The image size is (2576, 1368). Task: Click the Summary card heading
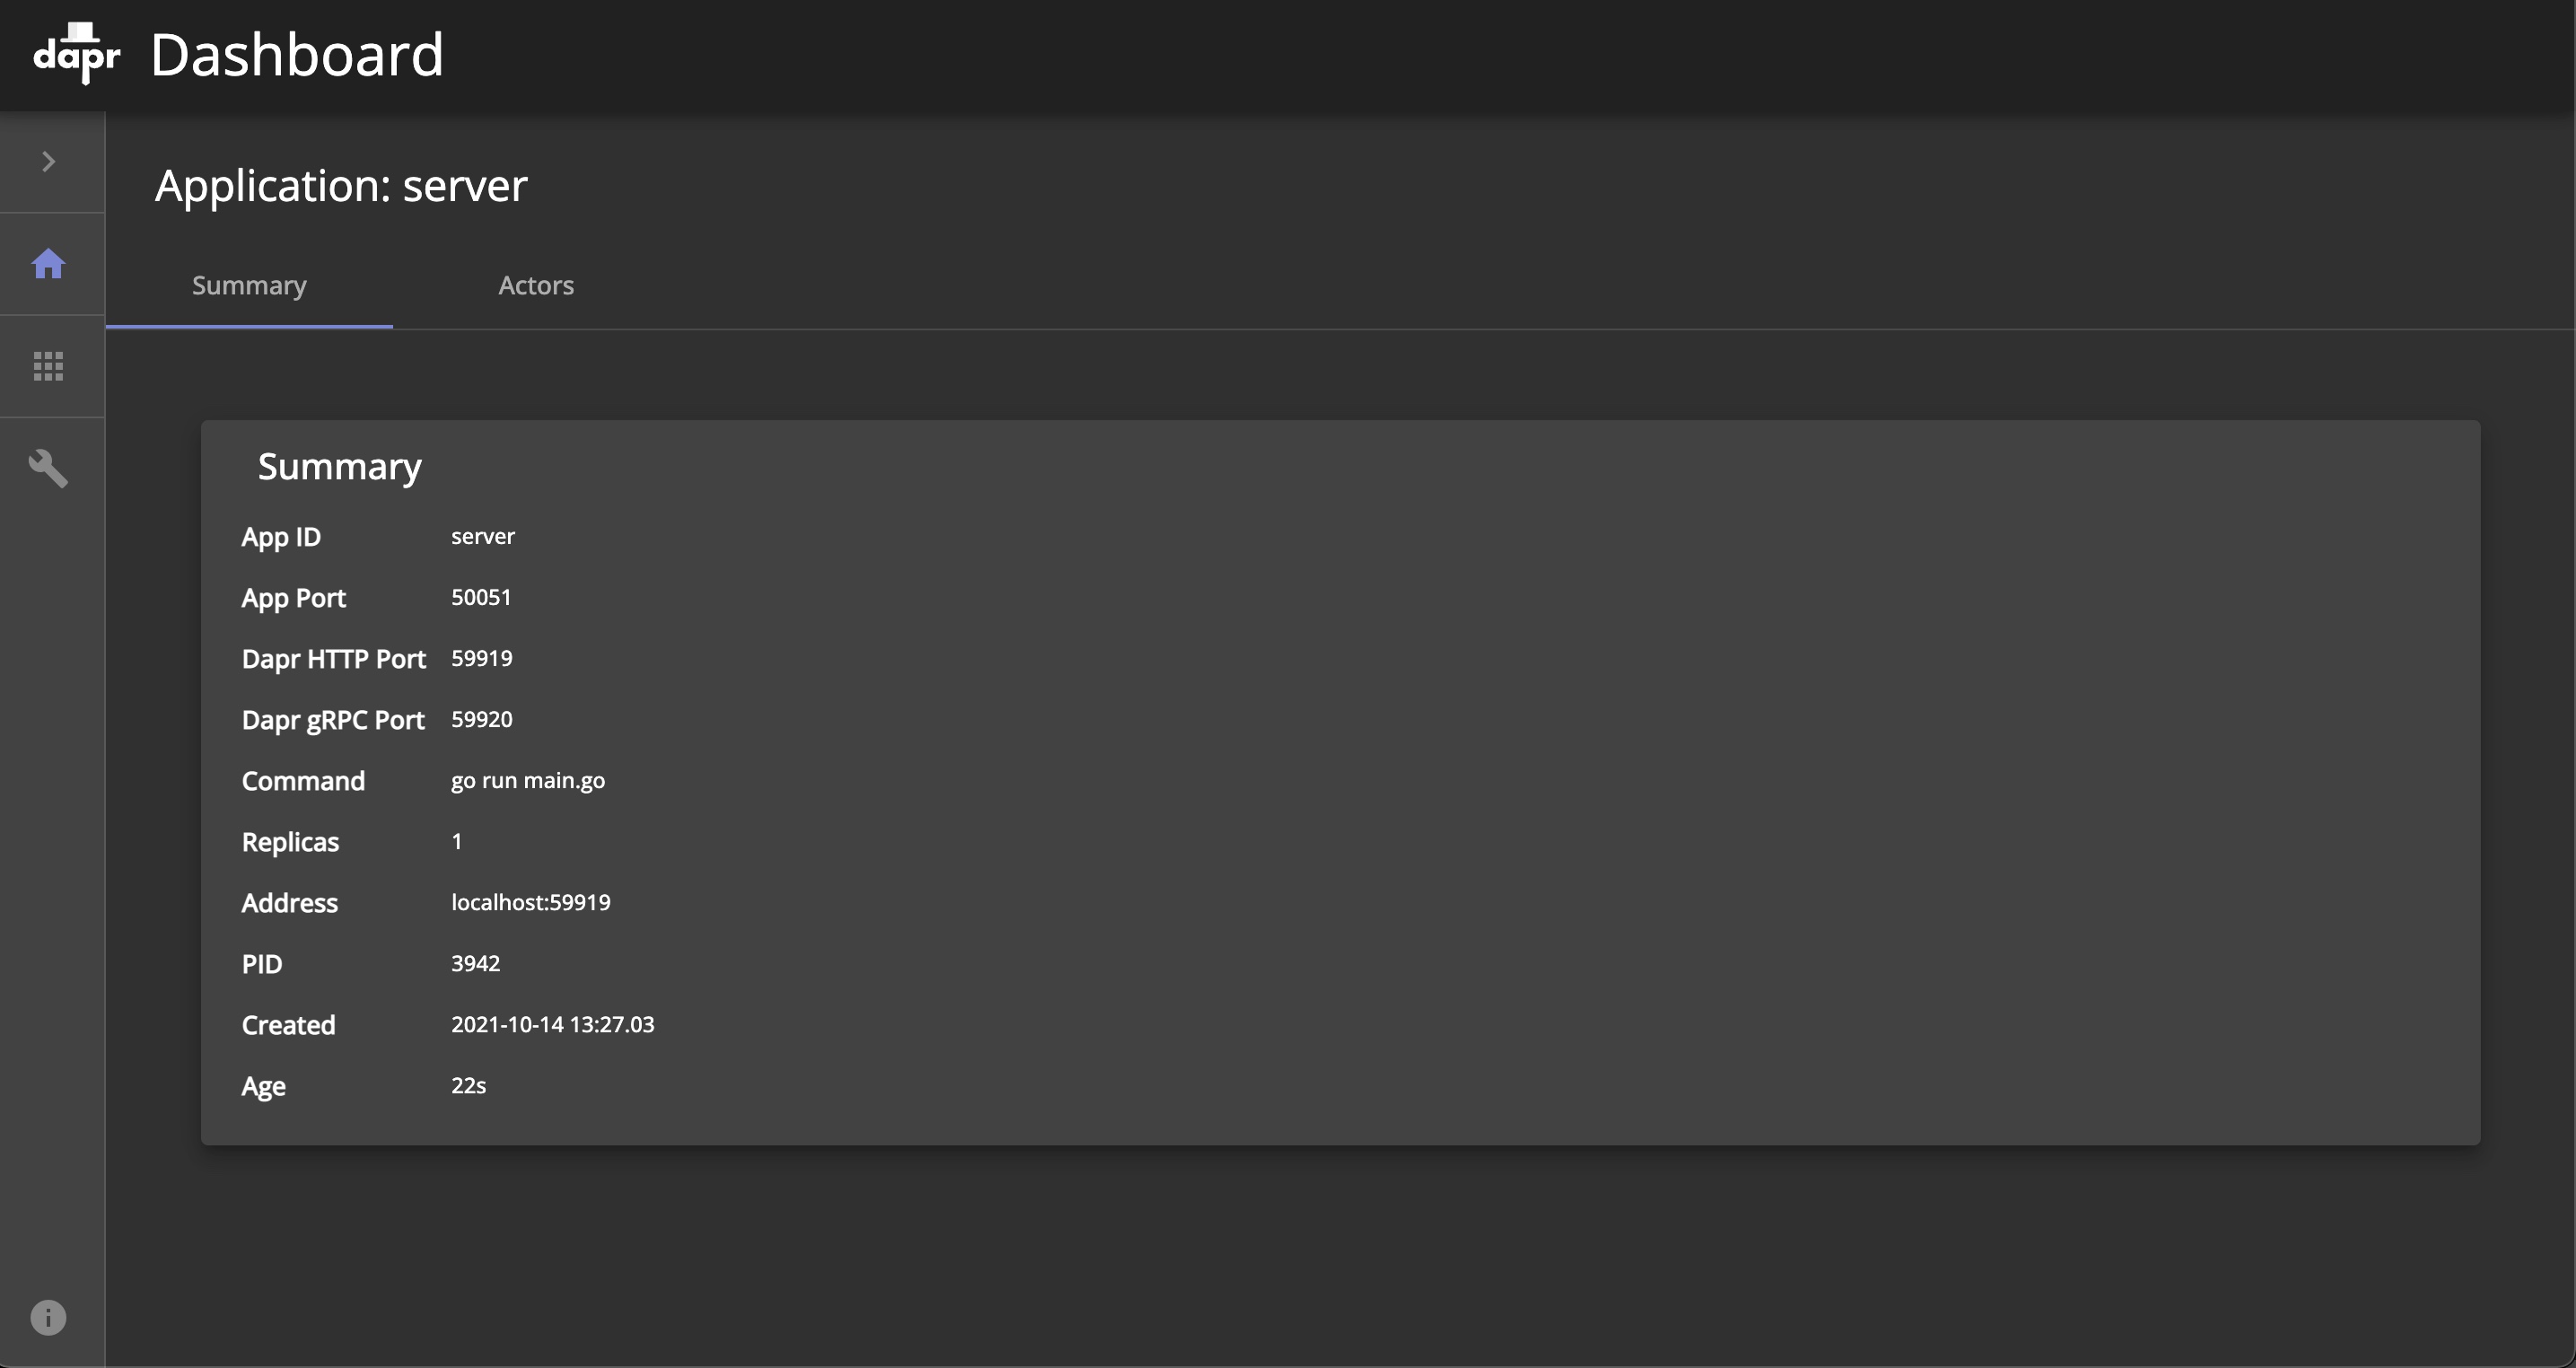tap(340, 467)
